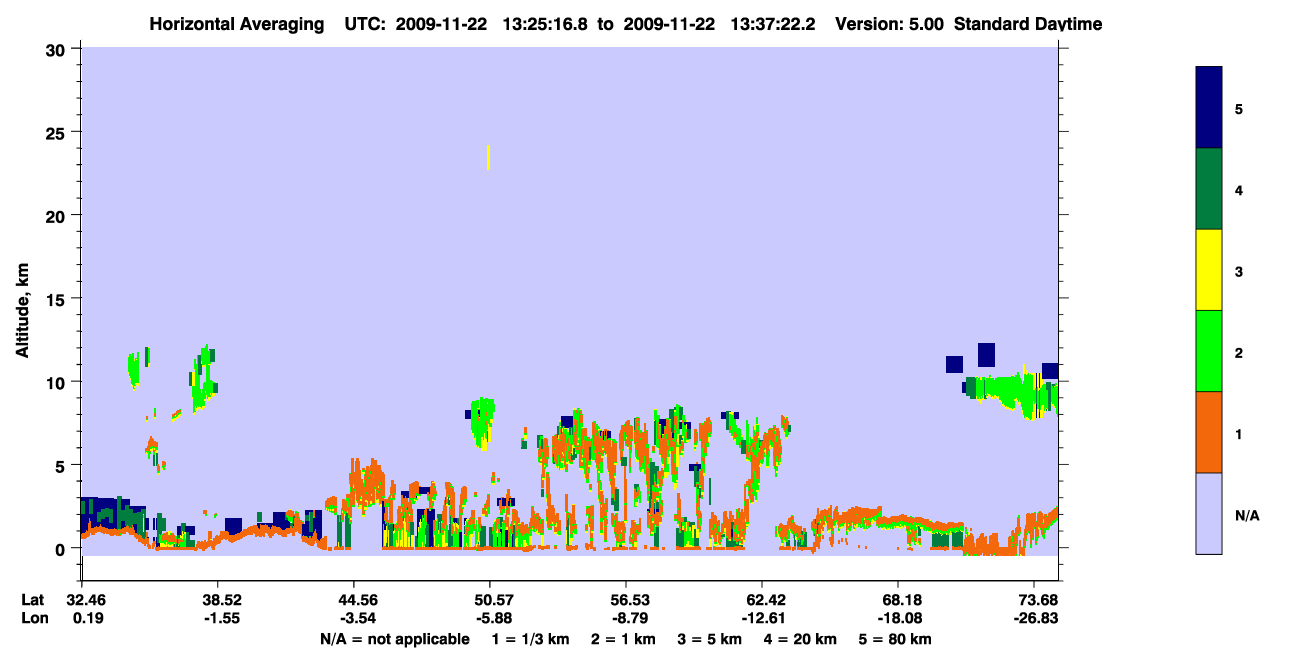
Task: Click the isolated yellow streak near 24 km
Action: point(488,157)
